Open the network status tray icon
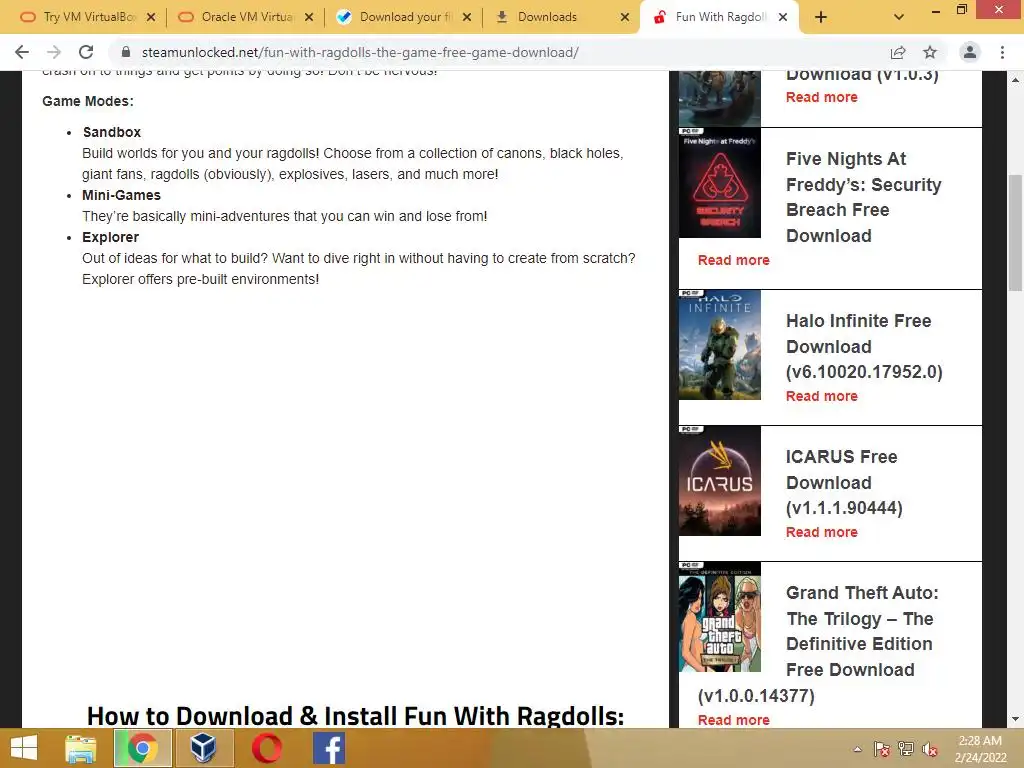The width and height of the screenshot is (1024, 768). click(x=906, y=749)
